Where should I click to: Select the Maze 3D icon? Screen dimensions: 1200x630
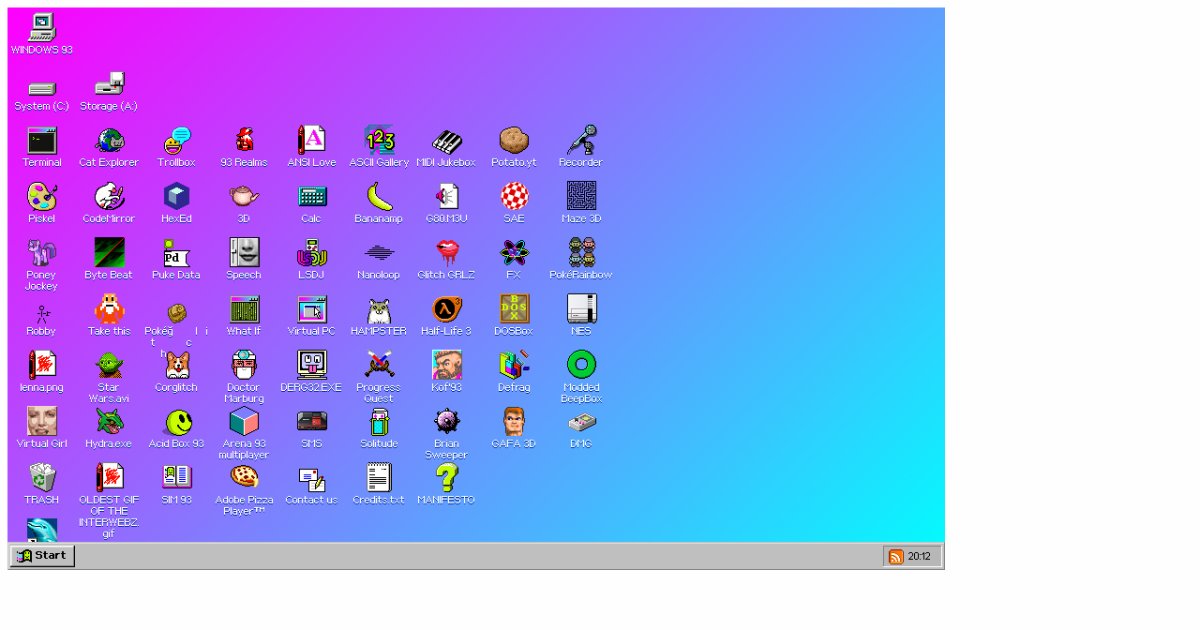pos(581,198)
